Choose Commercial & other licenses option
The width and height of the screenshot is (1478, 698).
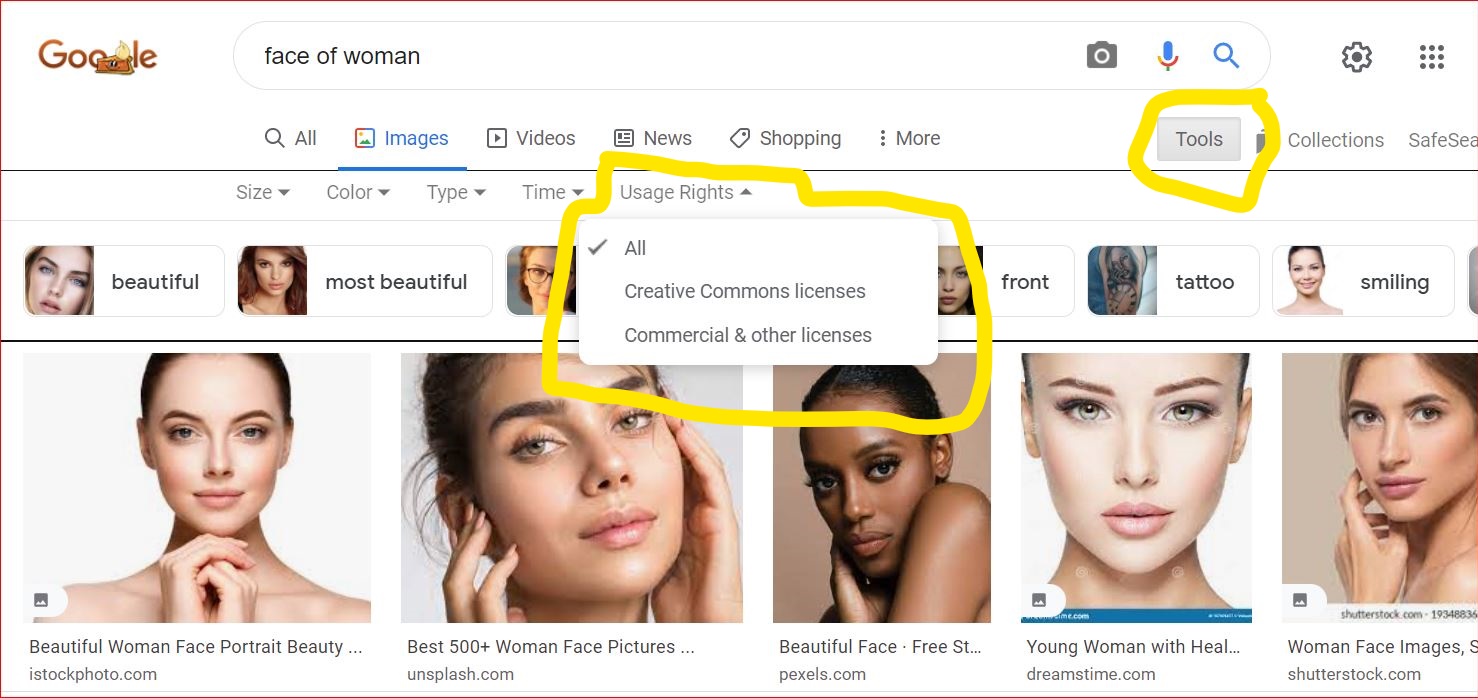tap(747, 336)
